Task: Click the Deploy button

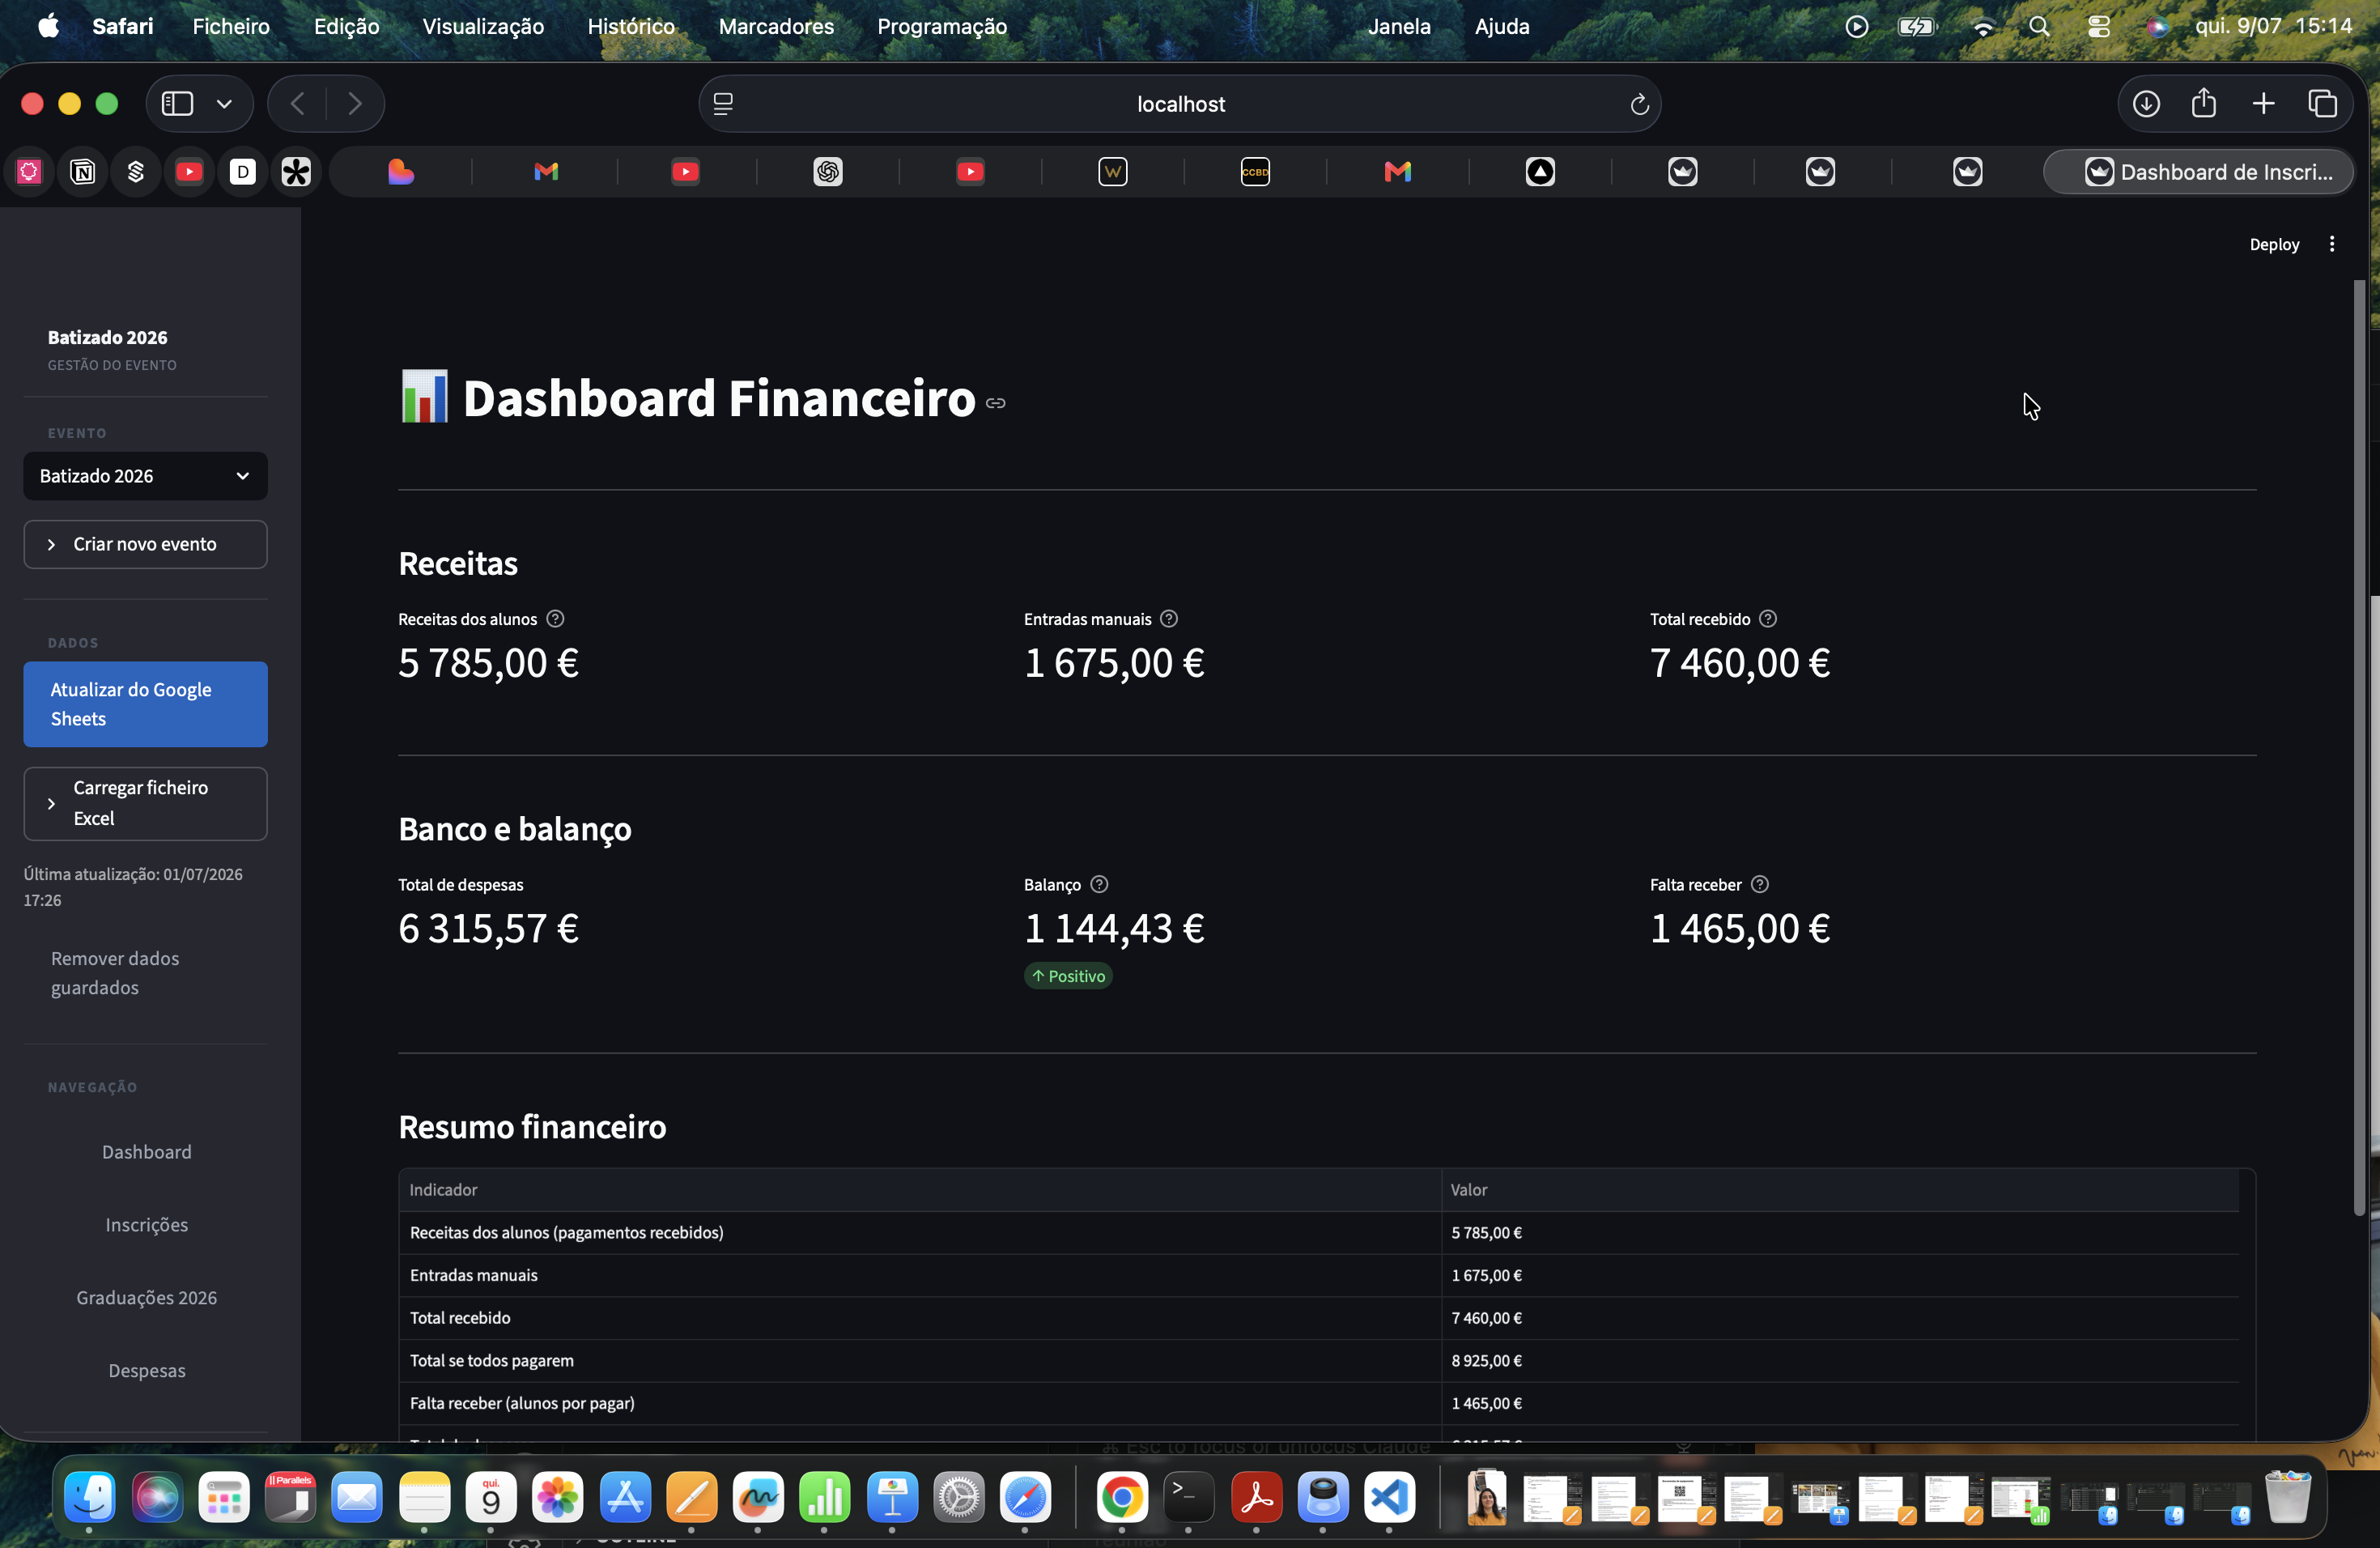Action: [2274, 245]
